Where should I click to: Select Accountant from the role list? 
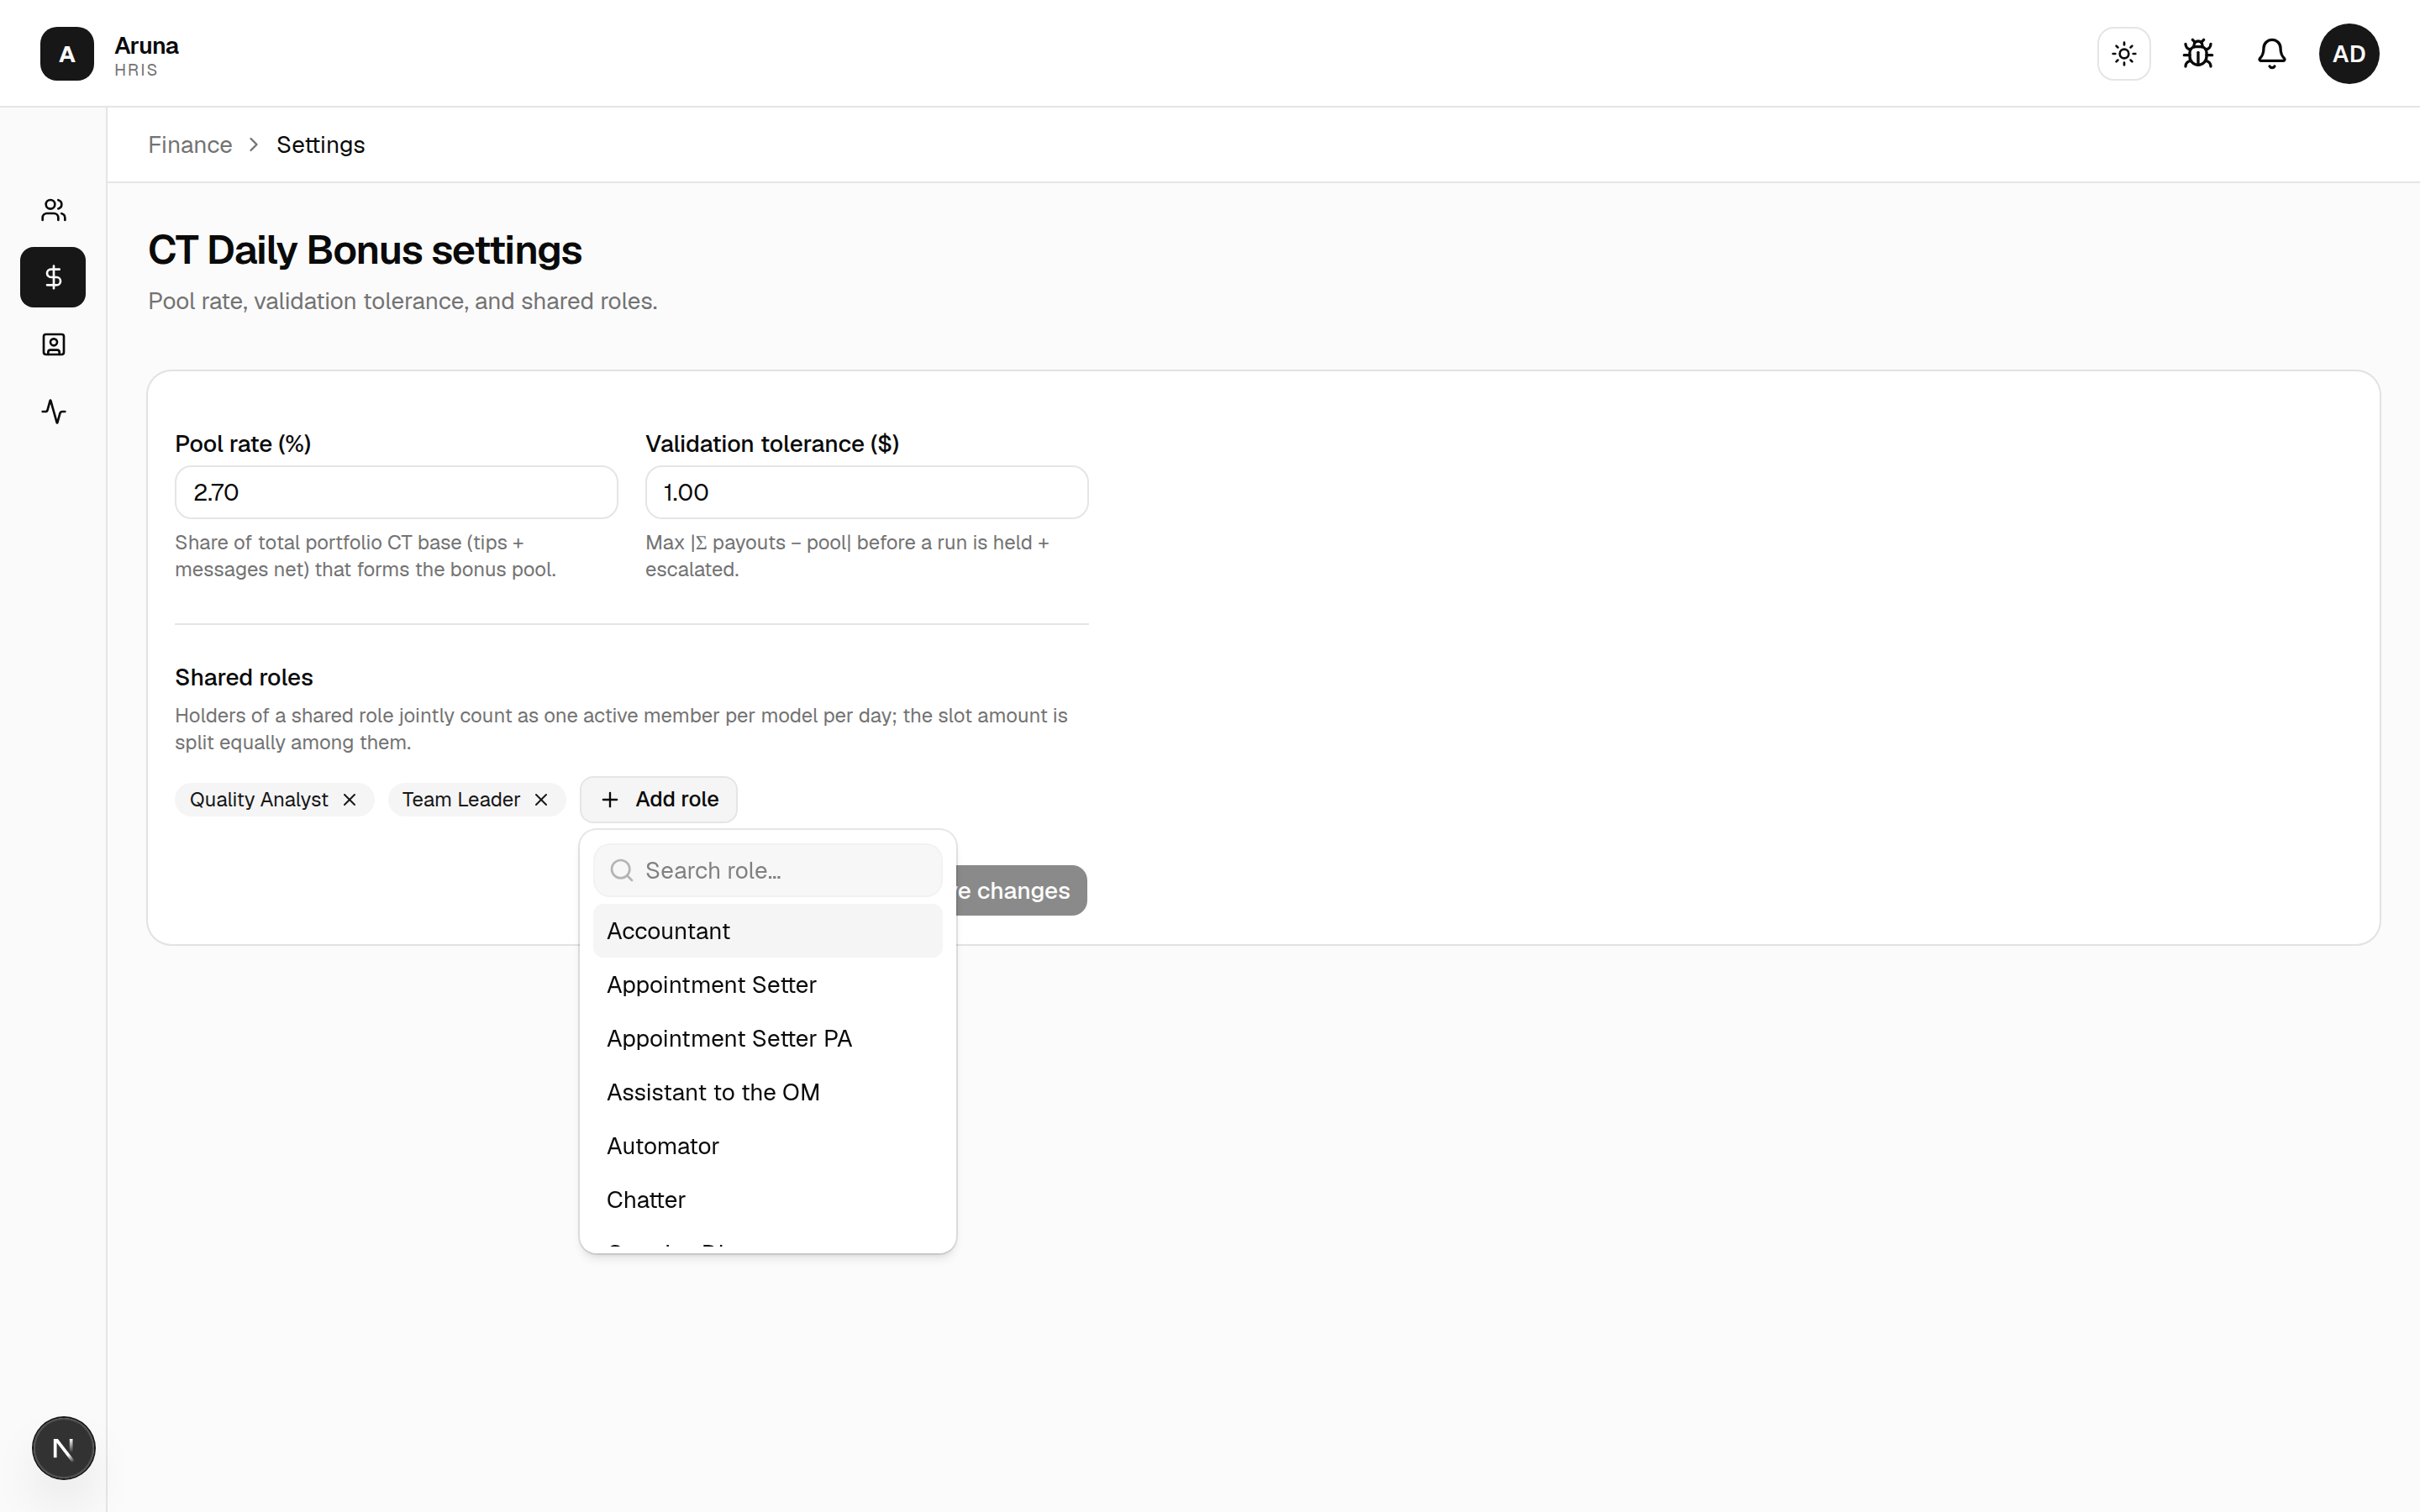tap(768, 931)
